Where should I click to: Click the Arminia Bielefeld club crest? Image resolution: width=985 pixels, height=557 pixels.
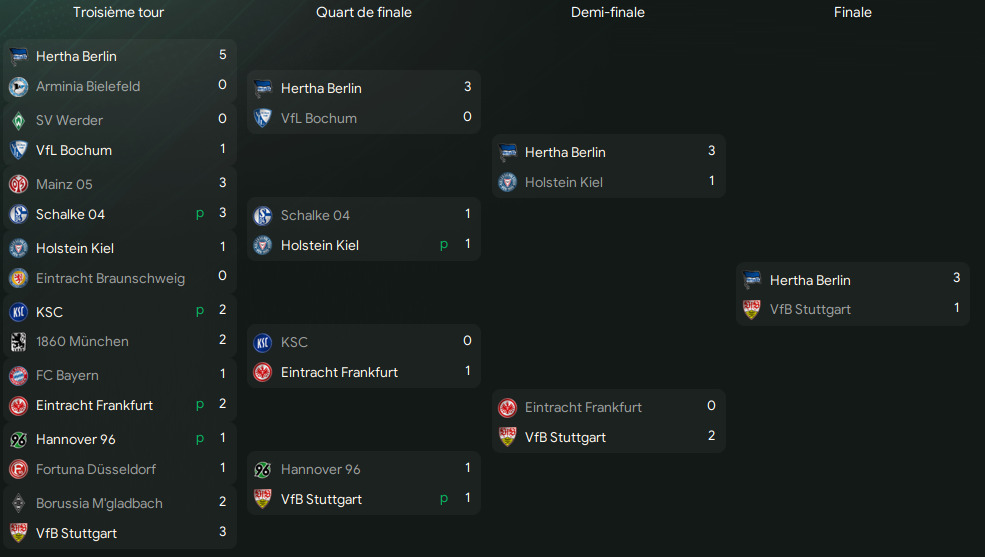point(18,87)
